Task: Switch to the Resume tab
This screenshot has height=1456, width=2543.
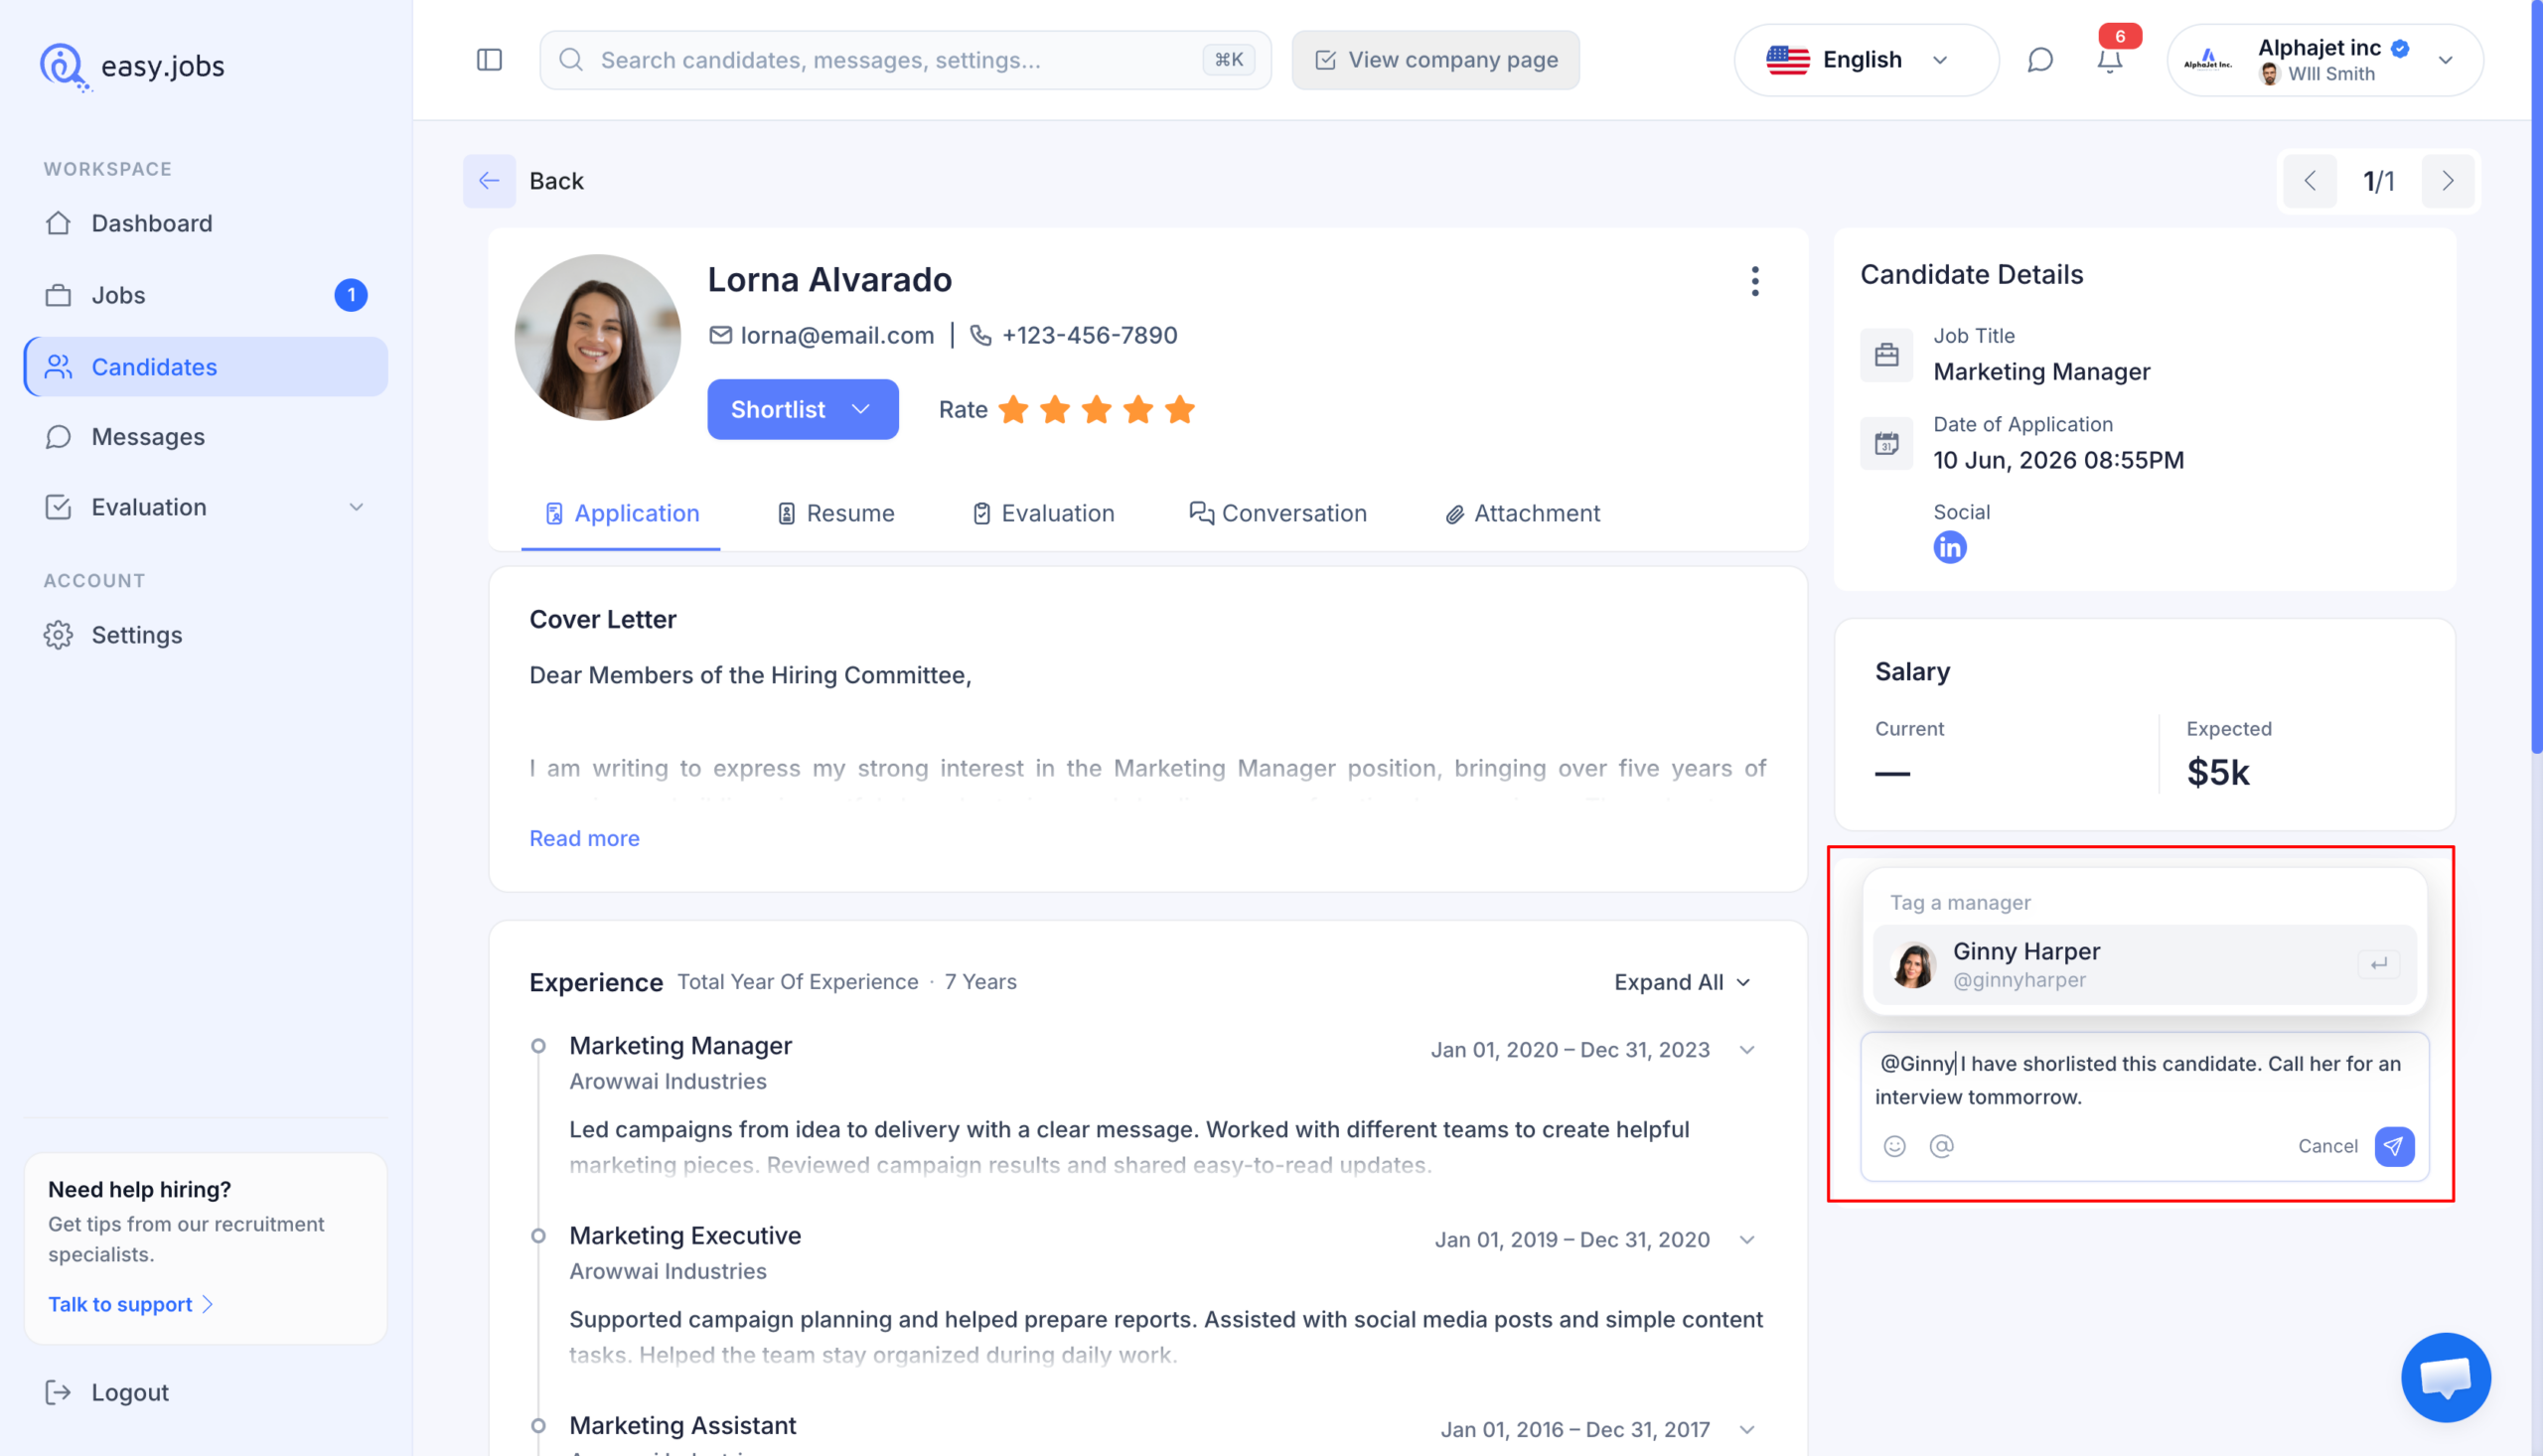Action: [x=836, y=513]
